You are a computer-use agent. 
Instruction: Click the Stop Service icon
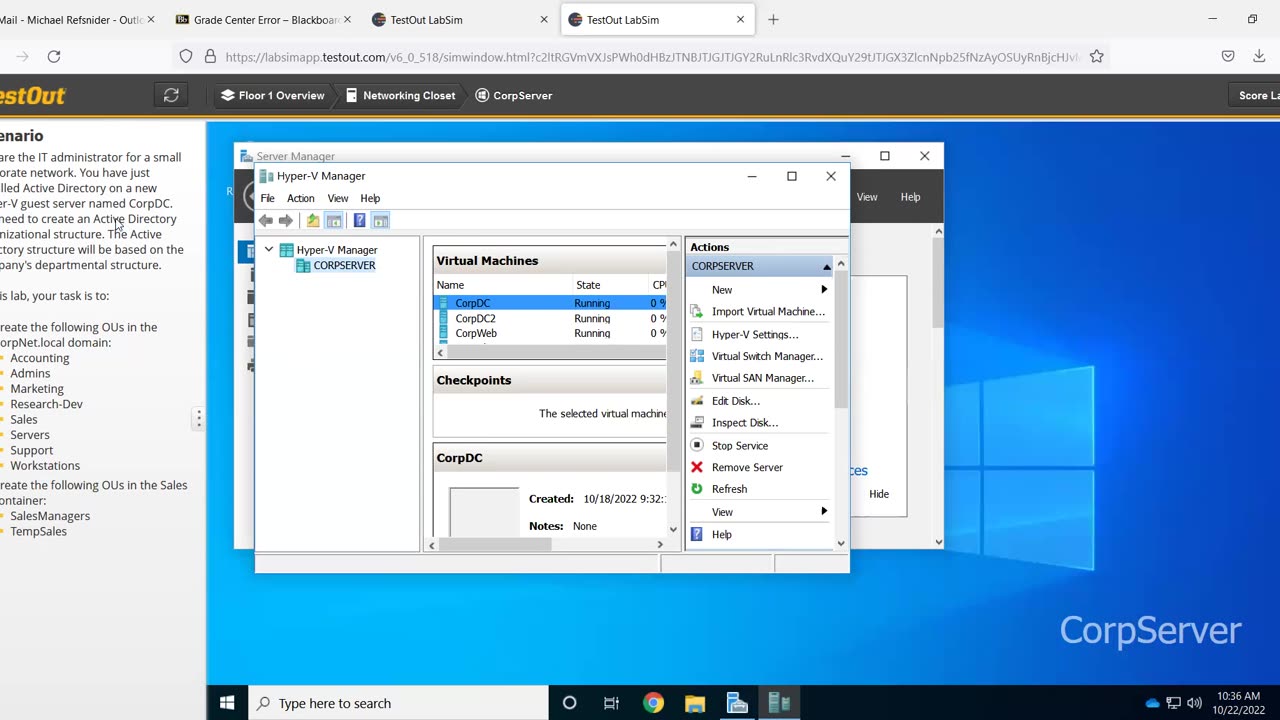697,445
